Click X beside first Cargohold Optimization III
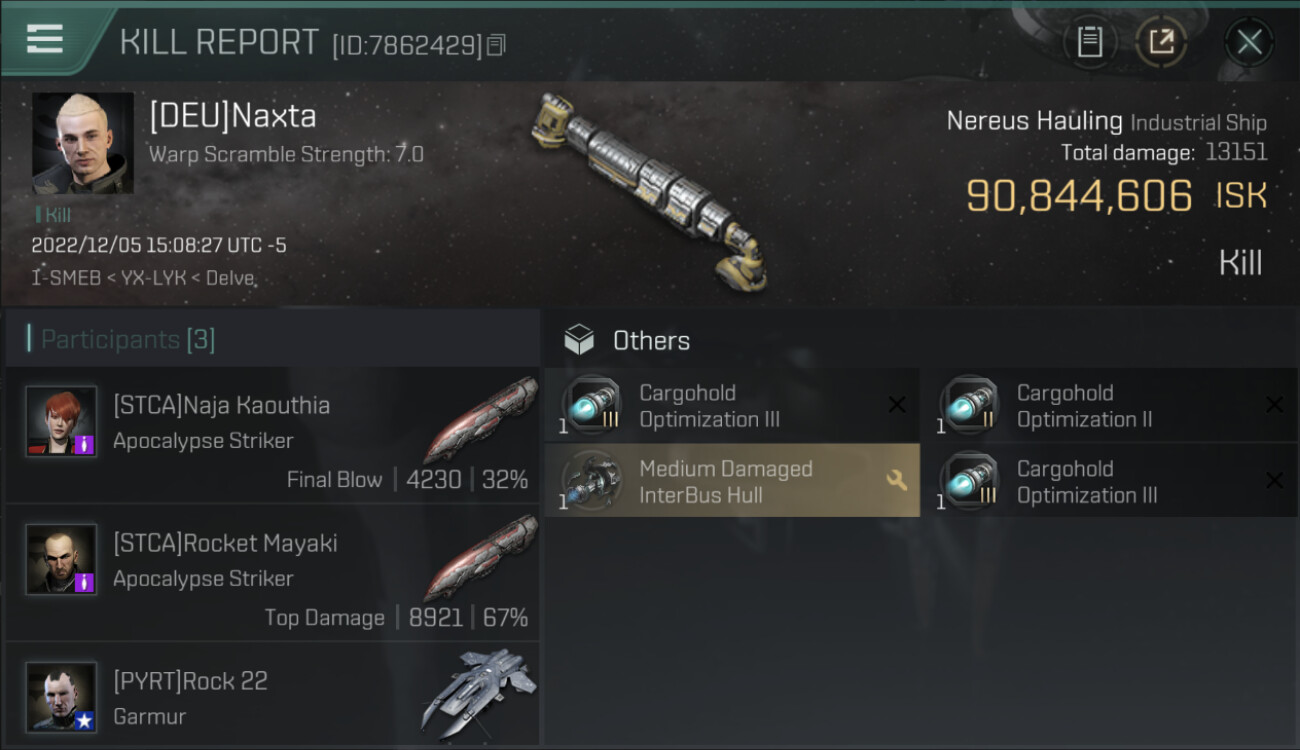 click(x=897, y=405)
